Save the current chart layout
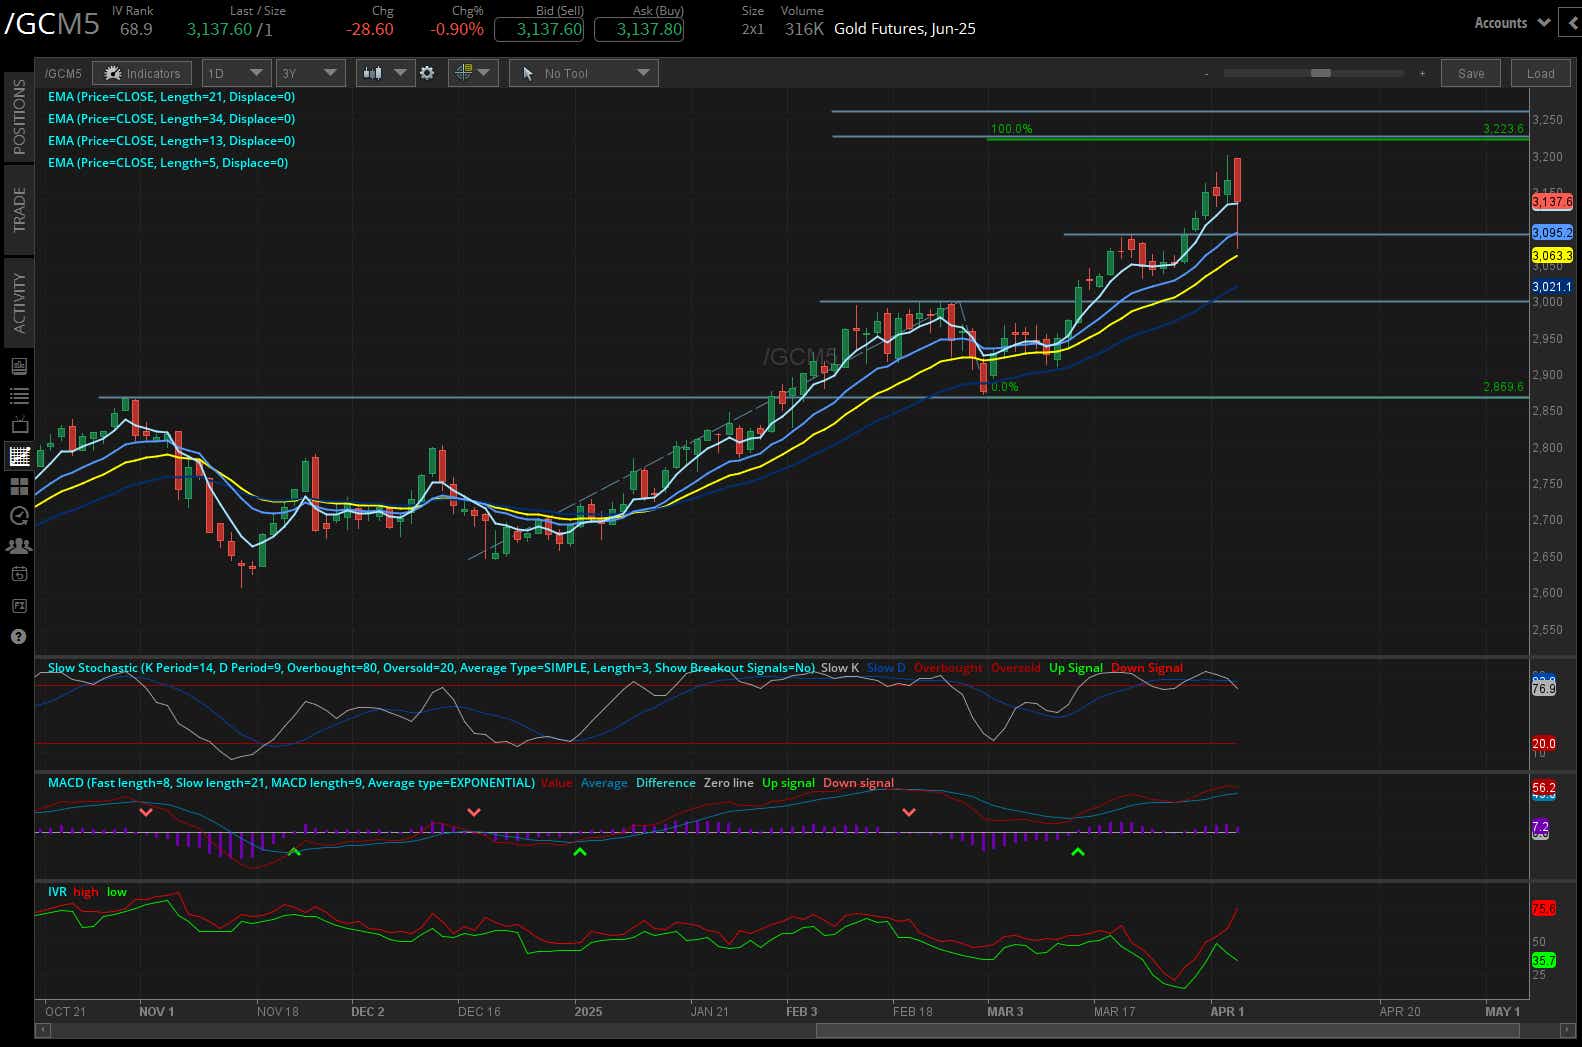This screenshot has height=1047, width=1582. click(1471, 73)
